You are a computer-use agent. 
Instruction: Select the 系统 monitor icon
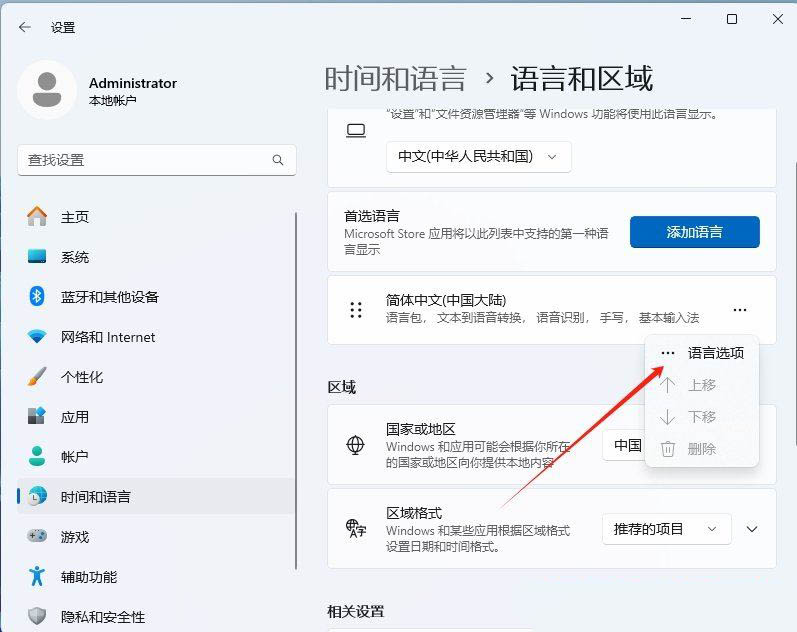[37, 257]
